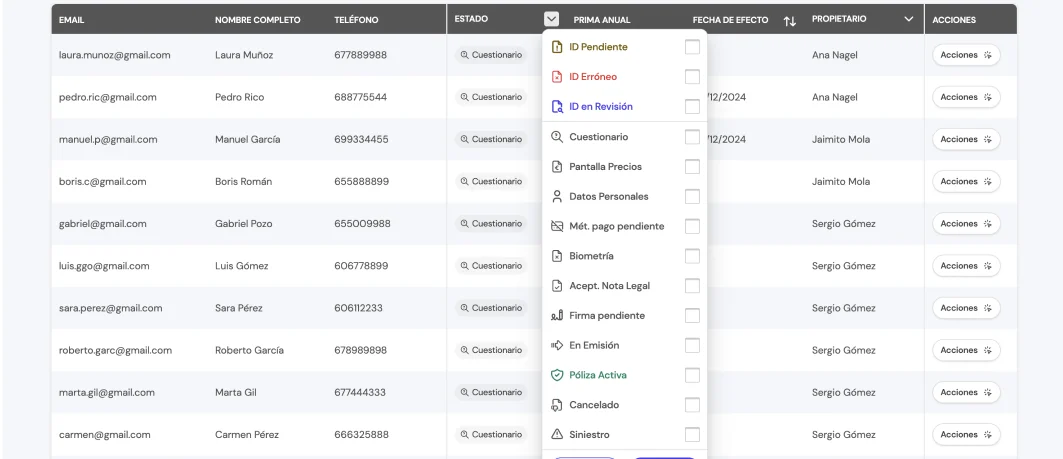Open Acciones menu for Luis Gómez
The image size is (1063, 459).
(x=966, y=266)
